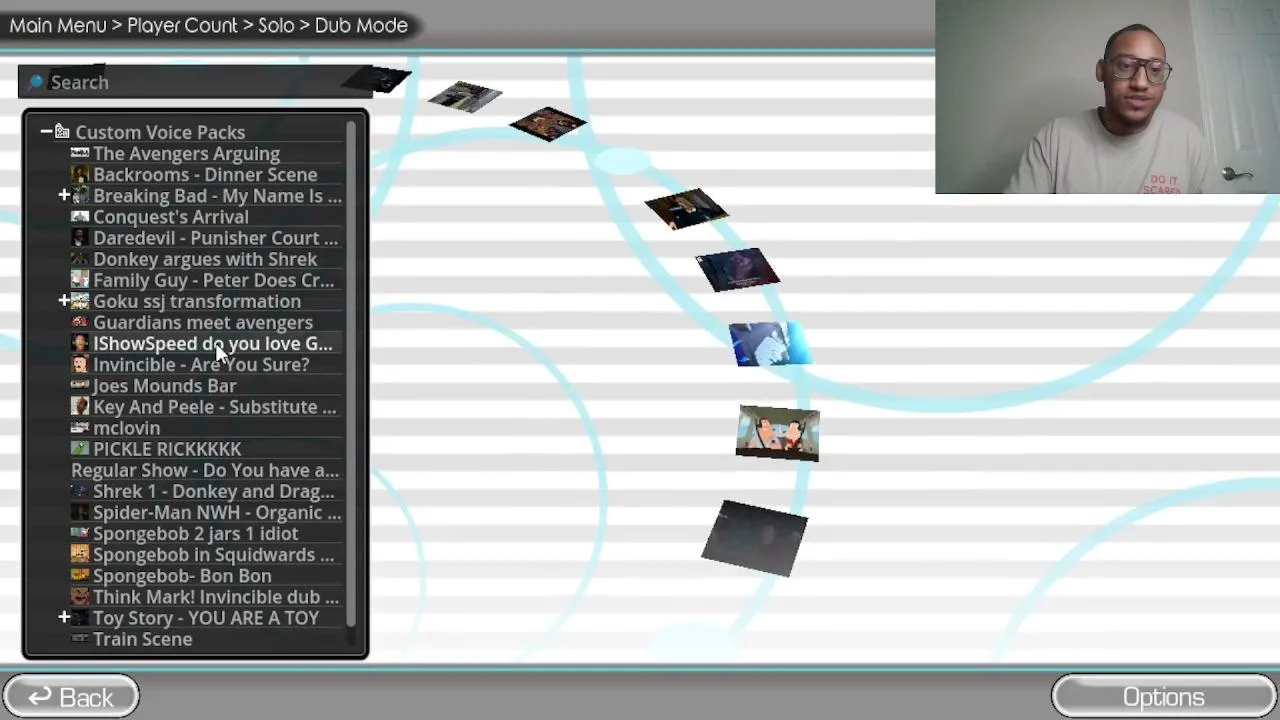
Task: Click the Think Mark! Invincible dub icon
Action: coord(80,597)
